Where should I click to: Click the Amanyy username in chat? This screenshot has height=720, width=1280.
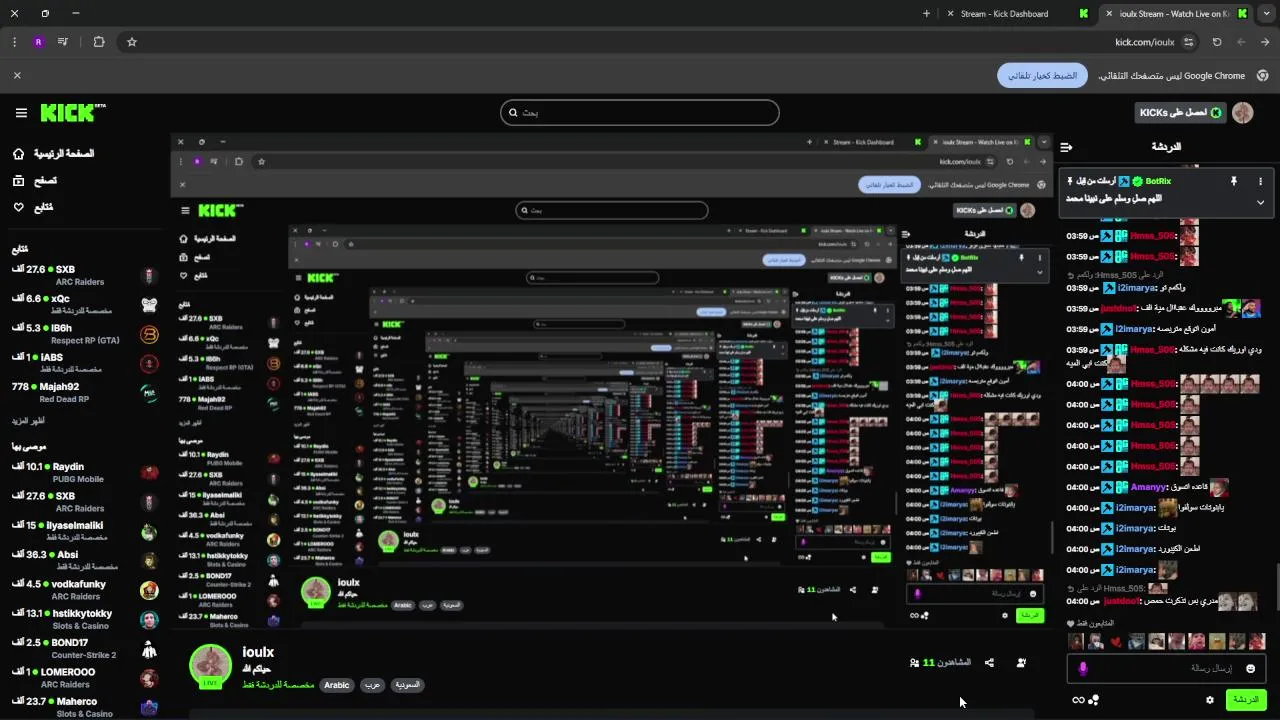tap(1148, 487)
